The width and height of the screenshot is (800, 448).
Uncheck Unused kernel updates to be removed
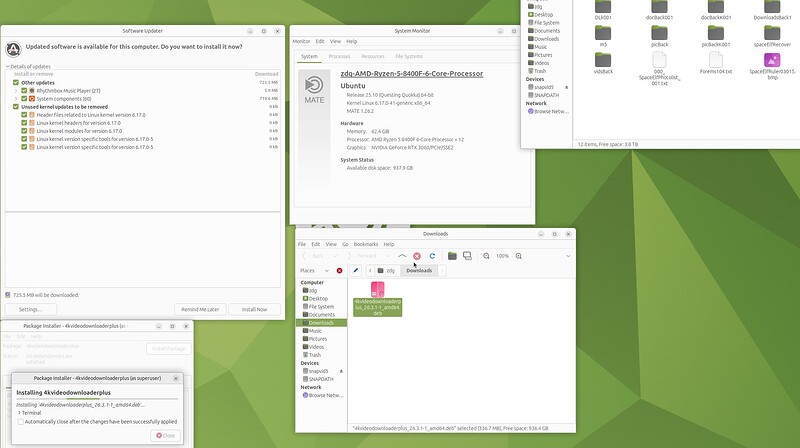pyautogui.click(x=16, y=107)
